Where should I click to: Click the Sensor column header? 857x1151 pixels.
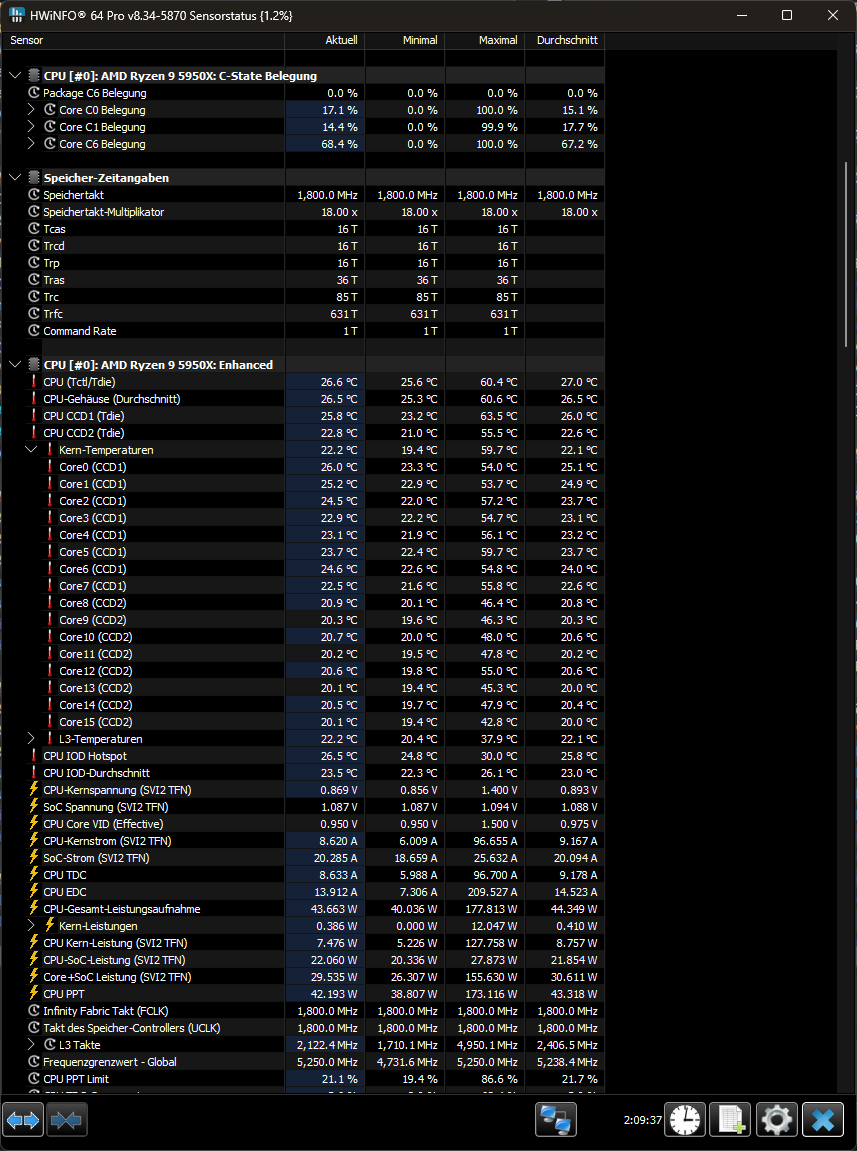point(143,40)
